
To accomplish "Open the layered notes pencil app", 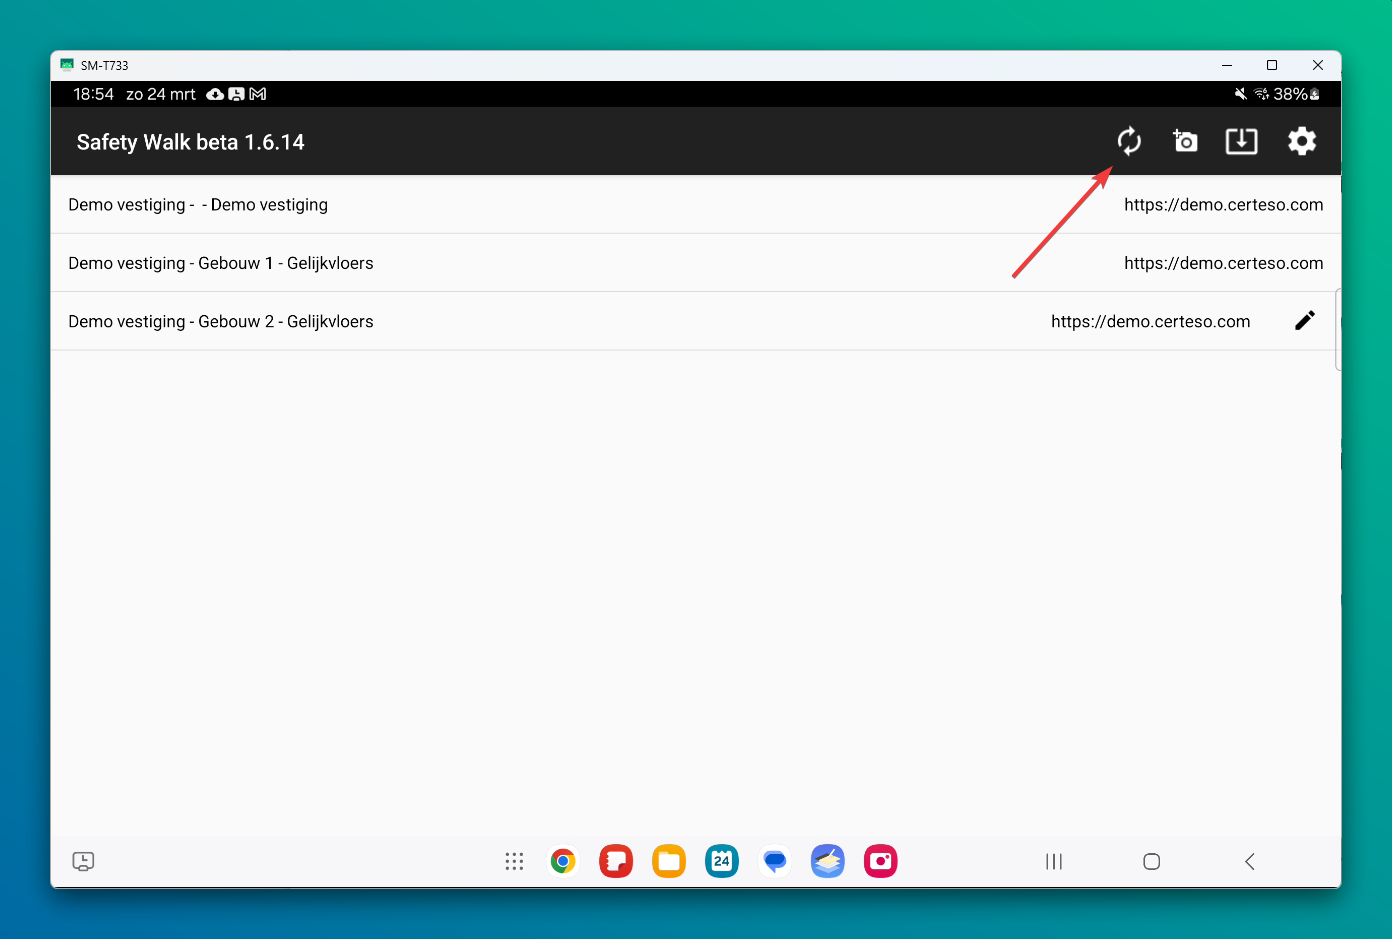I will 828,861.
